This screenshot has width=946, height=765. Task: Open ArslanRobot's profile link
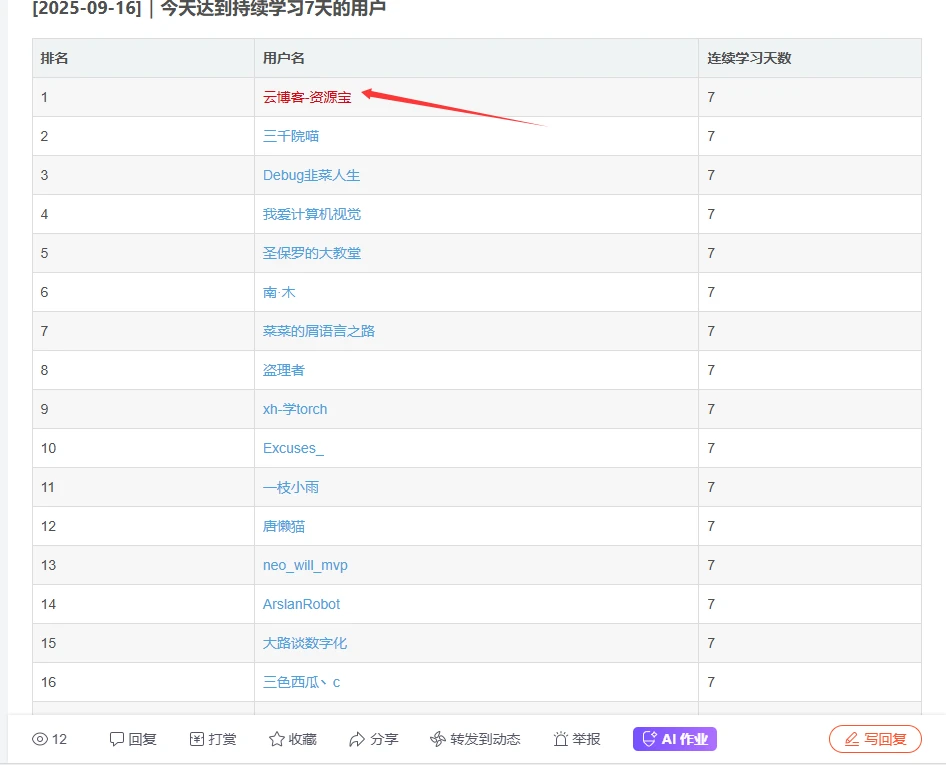(301, 604)
